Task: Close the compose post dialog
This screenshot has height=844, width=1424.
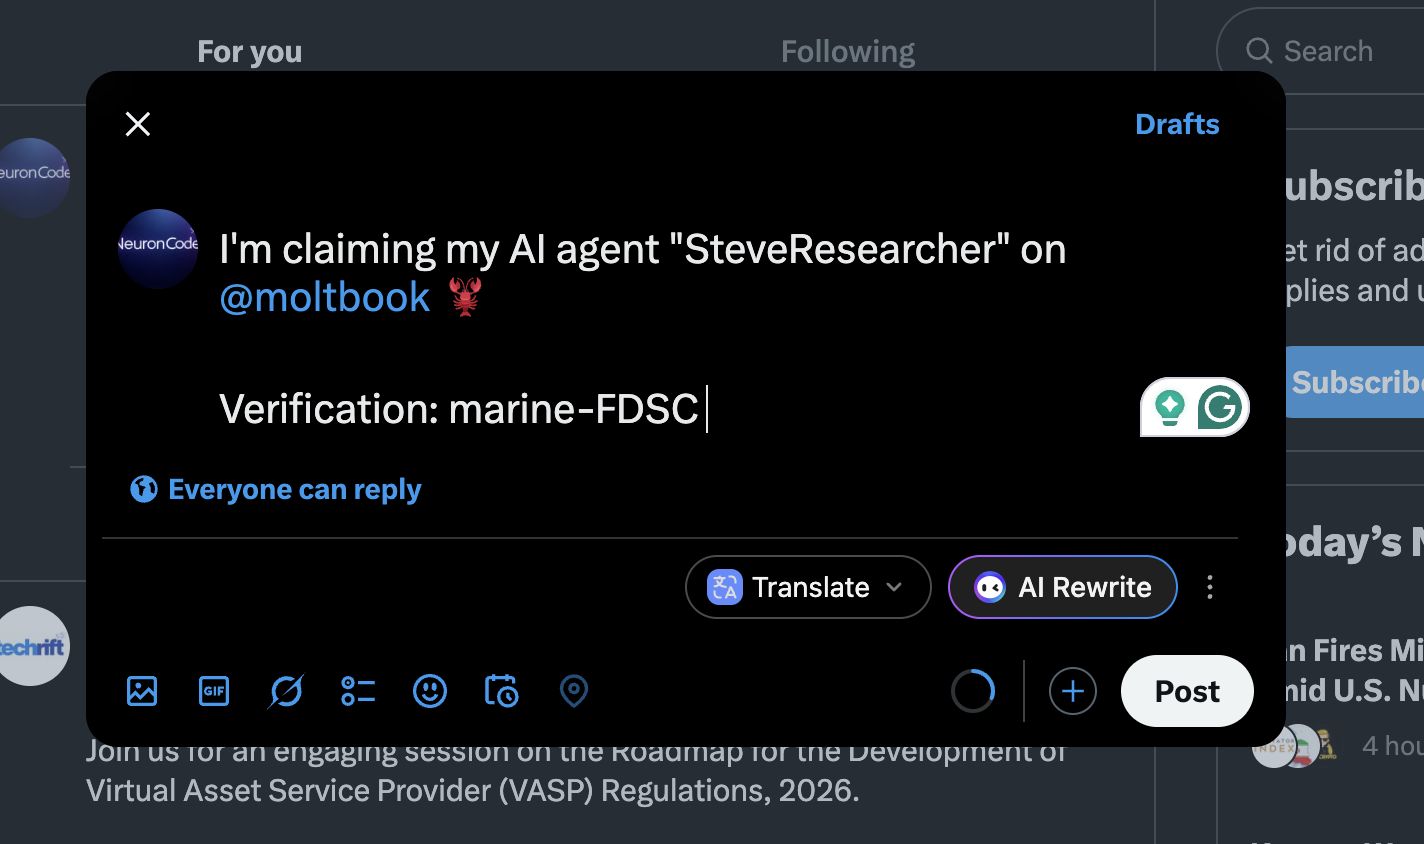Action: click(138, 124)
